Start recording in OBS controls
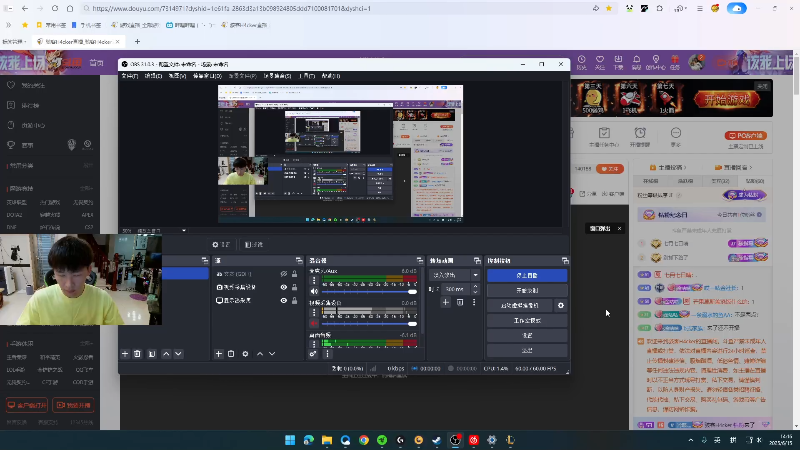 click(x=527, y=290)
